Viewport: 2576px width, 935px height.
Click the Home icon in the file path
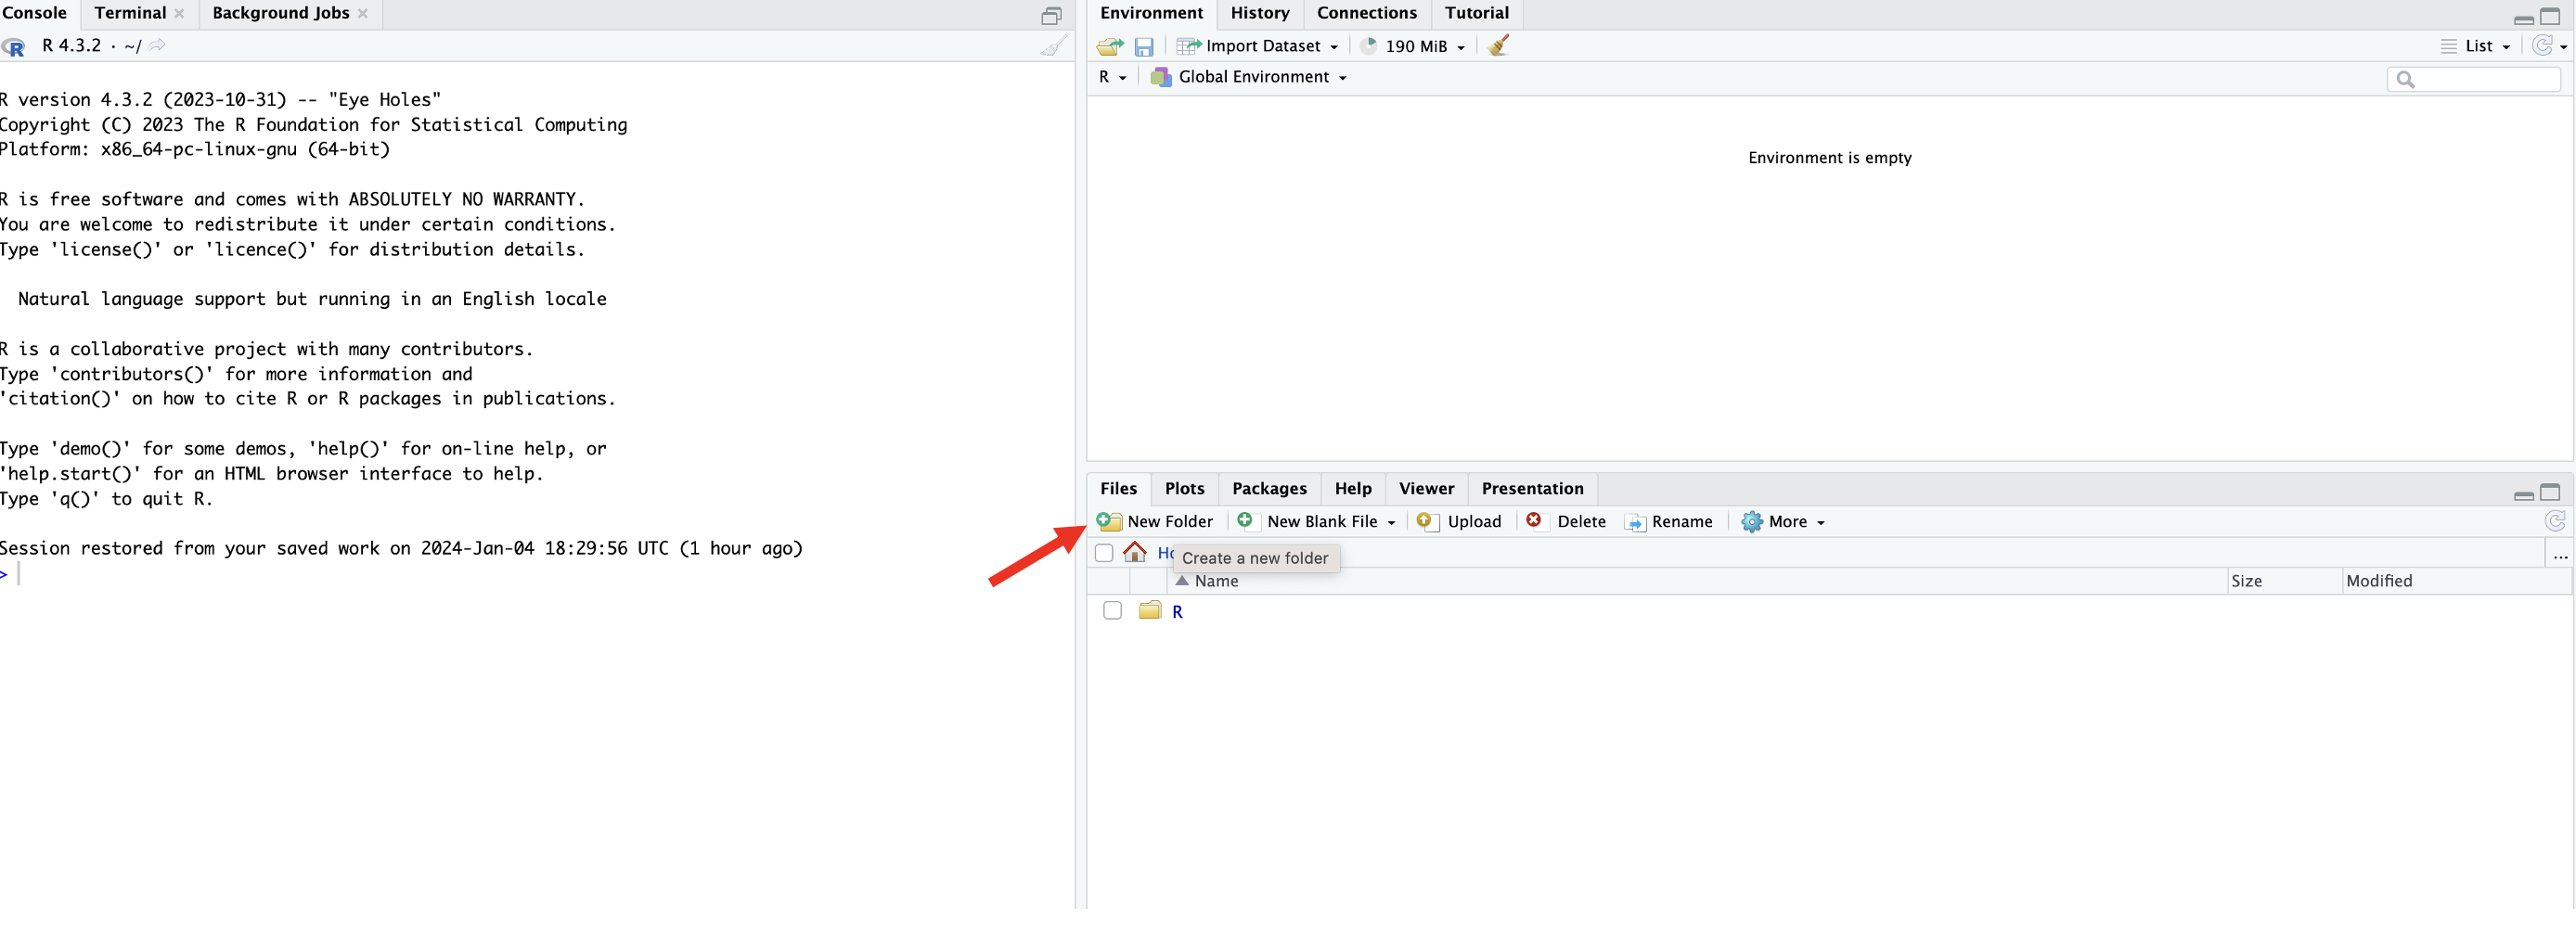point(1135,552)
